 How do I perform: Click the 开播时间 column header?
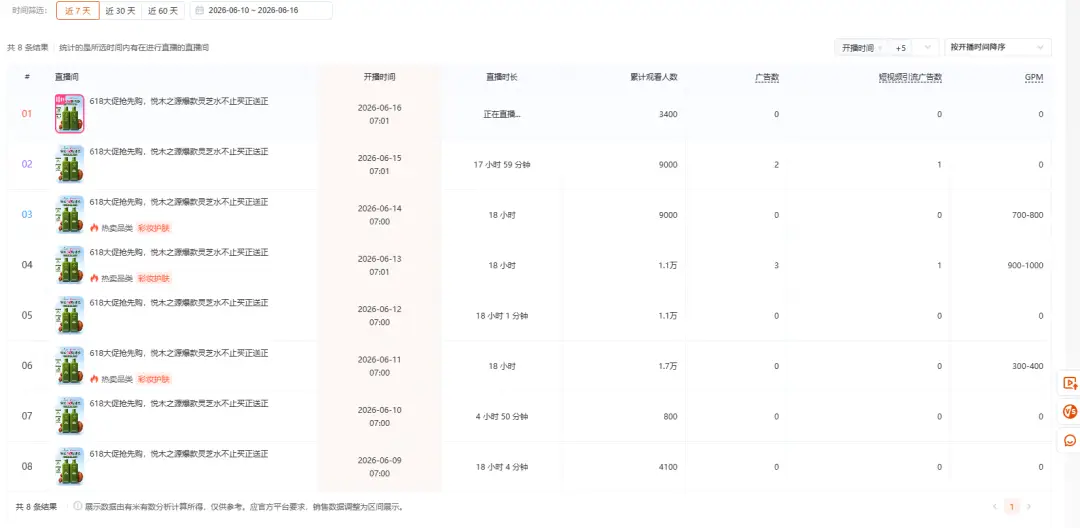pos(380,77)
